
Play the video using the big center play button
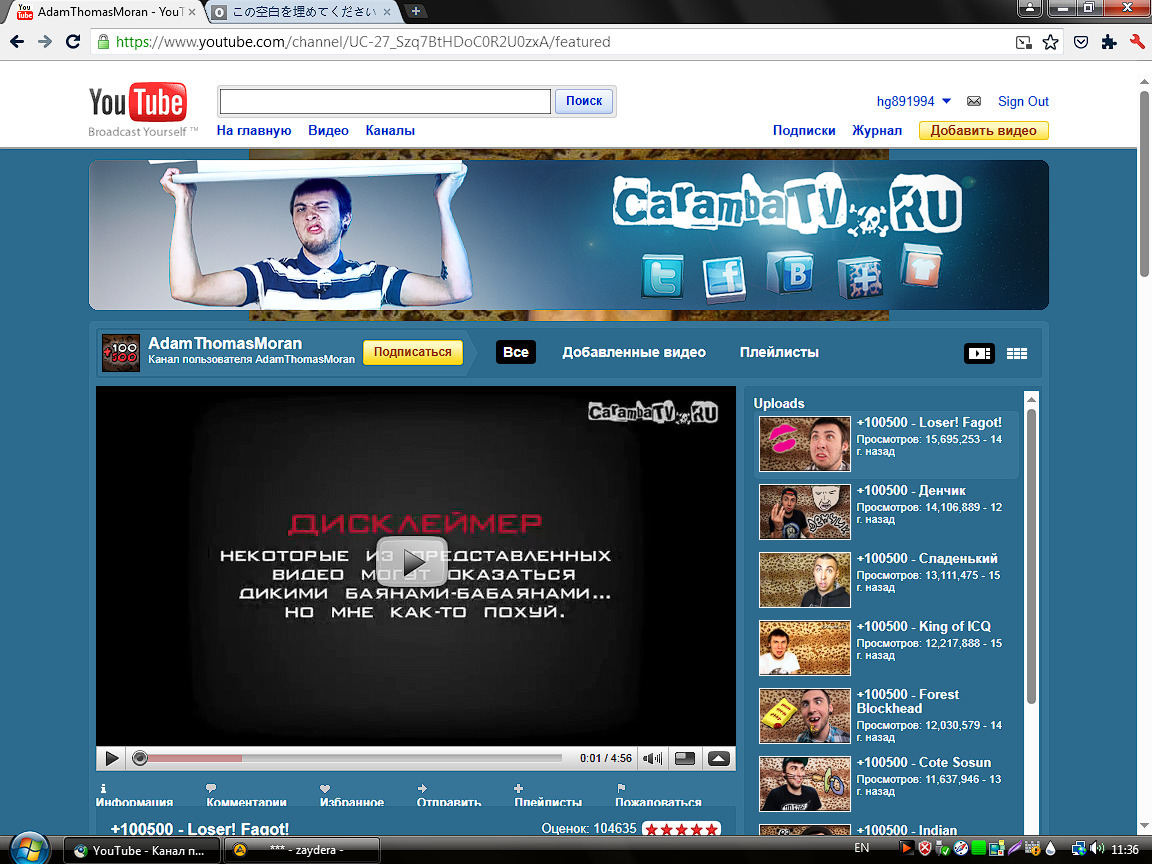tap(411, 562)
